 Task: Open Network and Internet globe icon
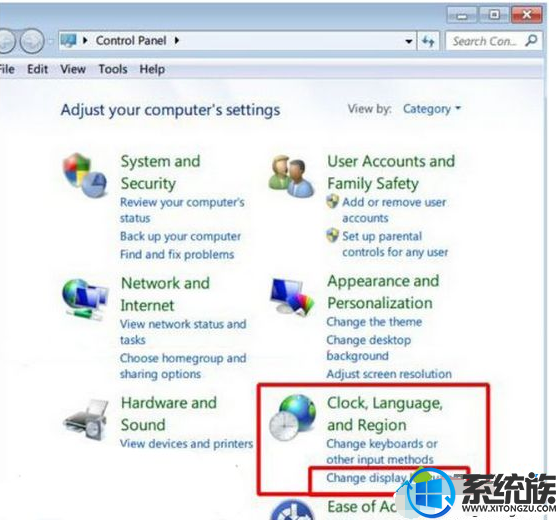click(85, 299)
